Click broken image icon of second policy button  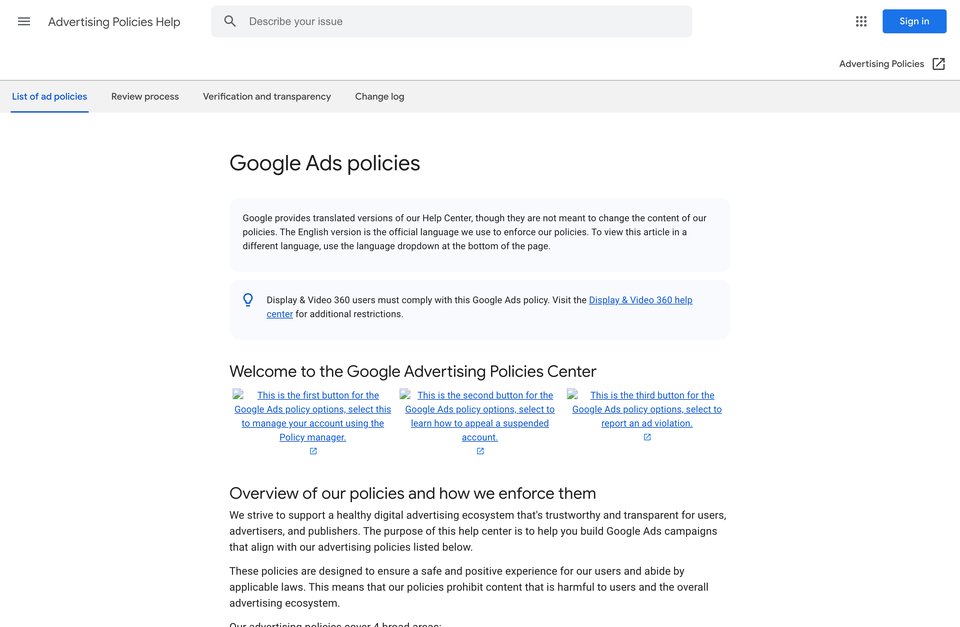point(405,394)
